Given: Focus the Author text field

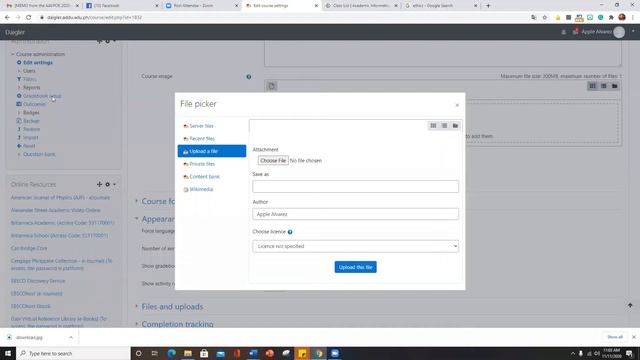Looking at the screenshot, I should pyautogui.click(x=355, y=214).
